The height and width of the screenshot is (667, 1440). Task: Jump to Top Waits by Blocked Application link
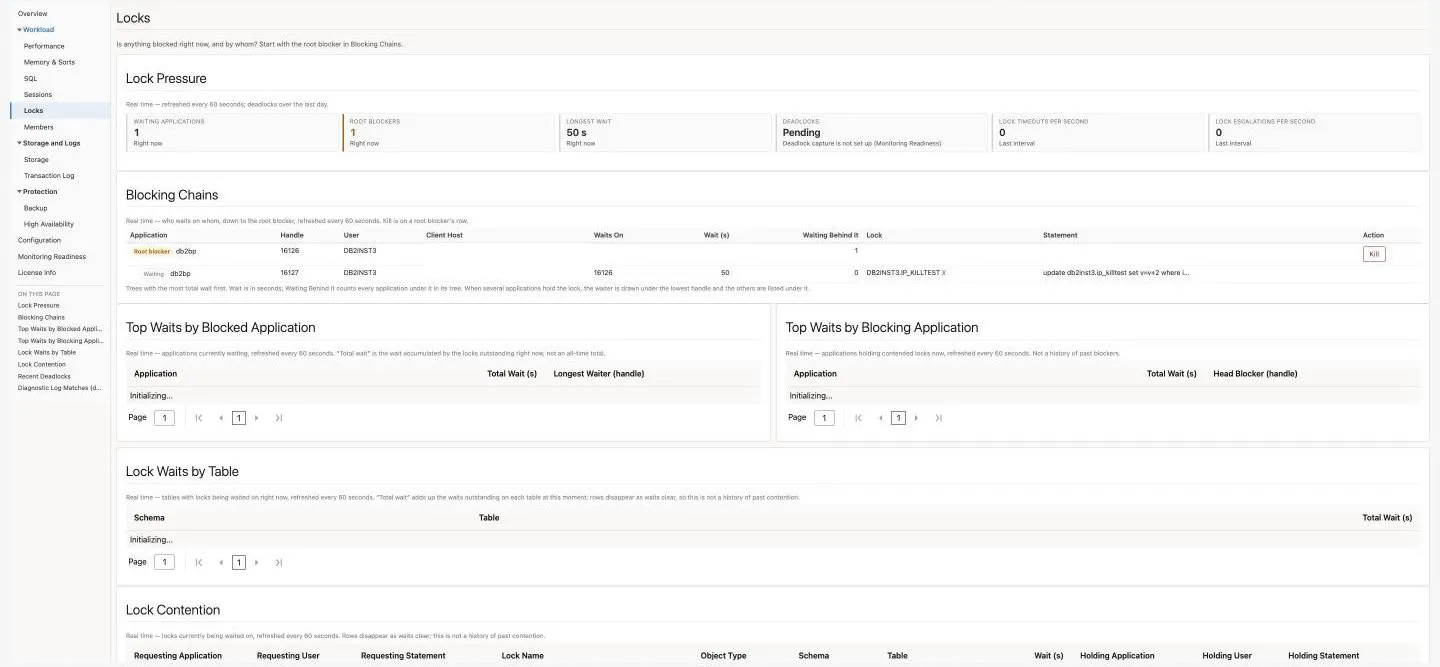[x=60, y=328]
